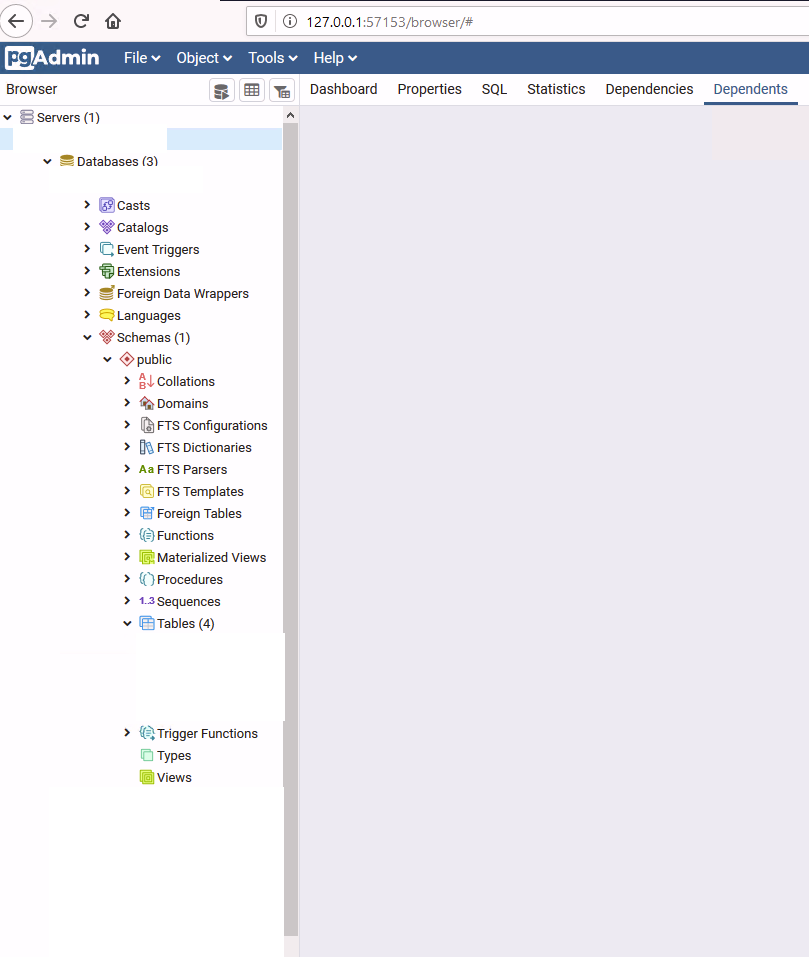Click the FTS Templates icon
The height and width of the screenshot is (957, 809).
[146, 491]
